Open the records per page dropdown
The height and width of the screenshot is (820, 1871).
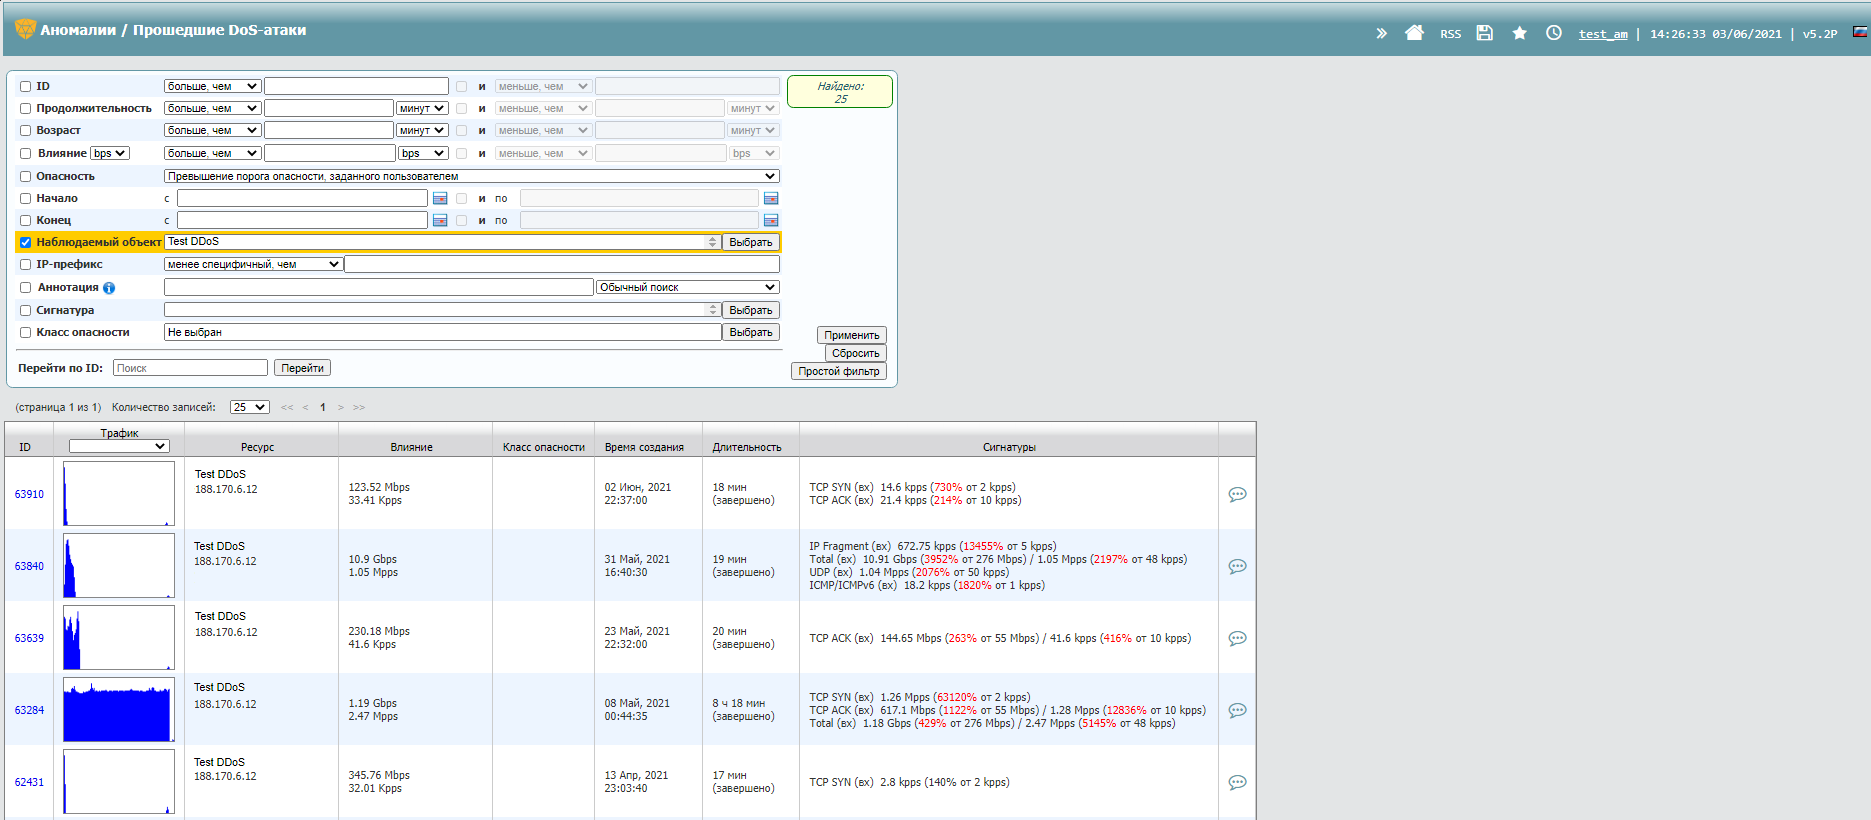click(249, 407)
